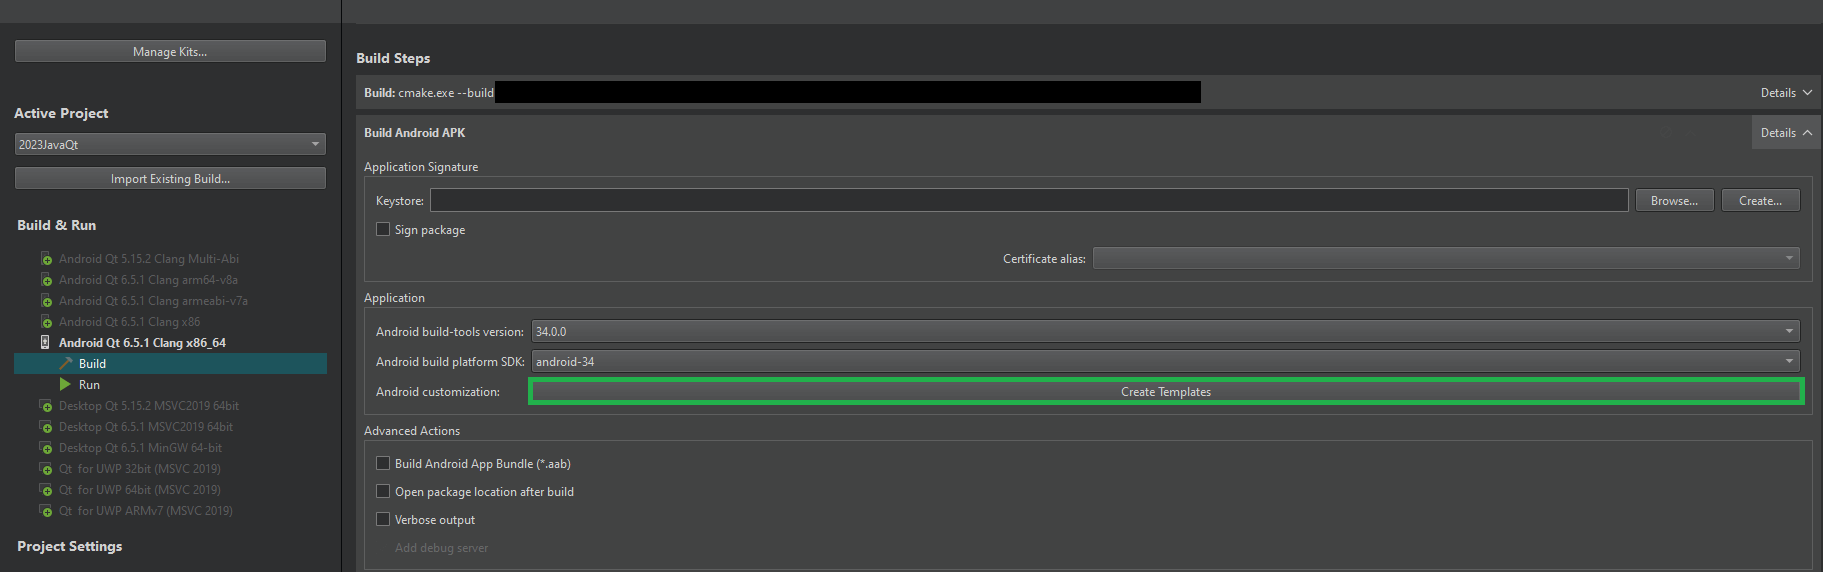Click Browse button for Keystore
This screenshot has height=572, width=1823.
(1674, 200)
